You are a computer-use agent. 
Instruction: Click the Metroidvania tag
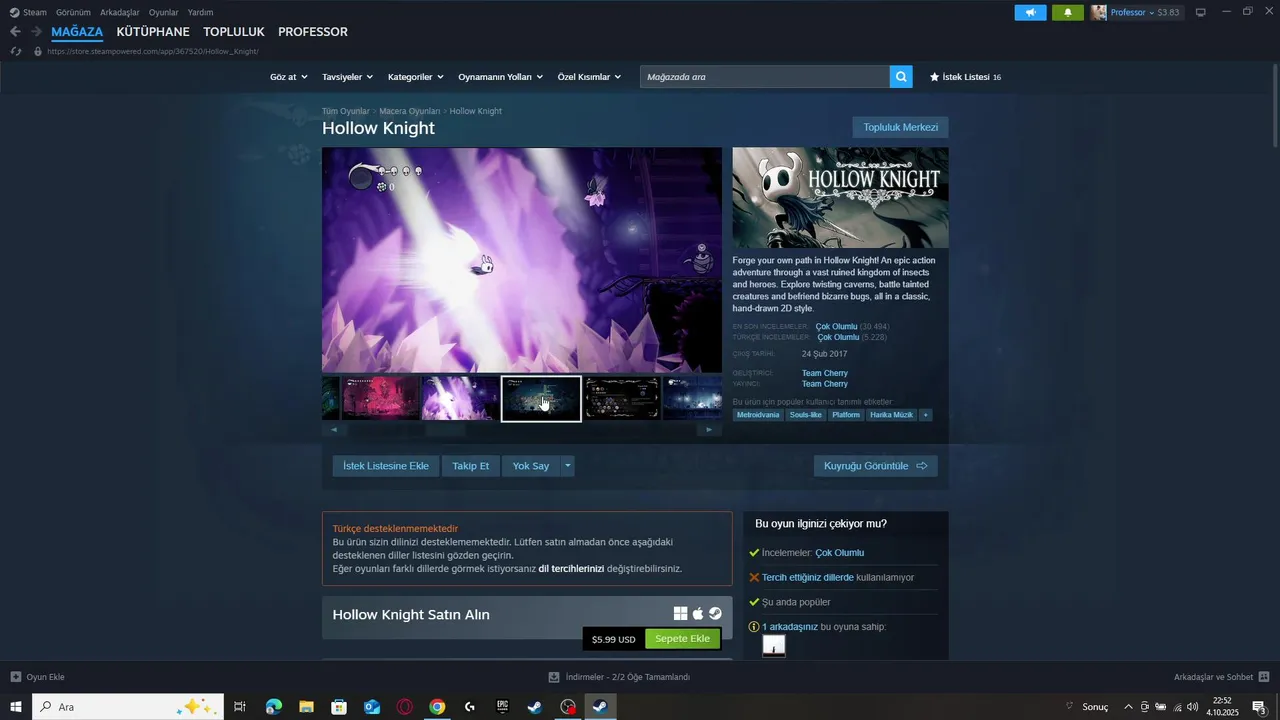click(x=758, y=414)
